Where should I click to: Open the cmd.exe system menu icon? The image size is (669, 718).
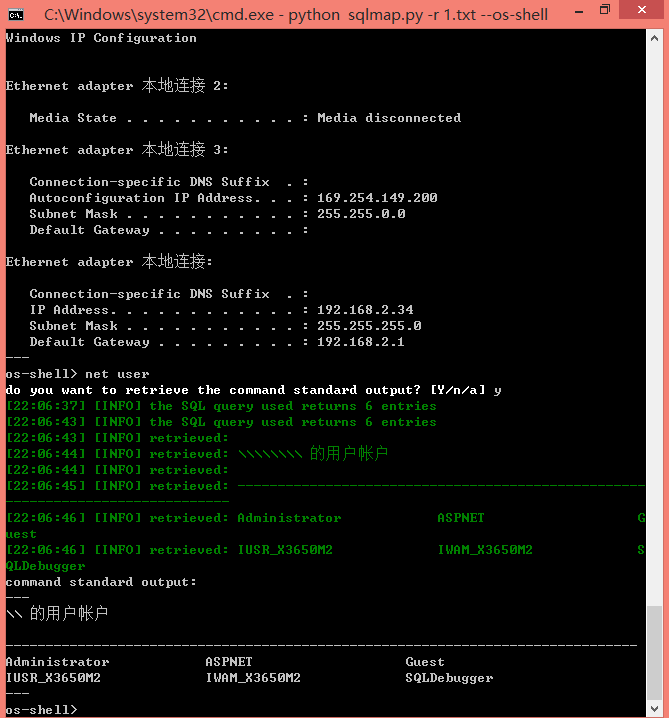coord(16,15)
